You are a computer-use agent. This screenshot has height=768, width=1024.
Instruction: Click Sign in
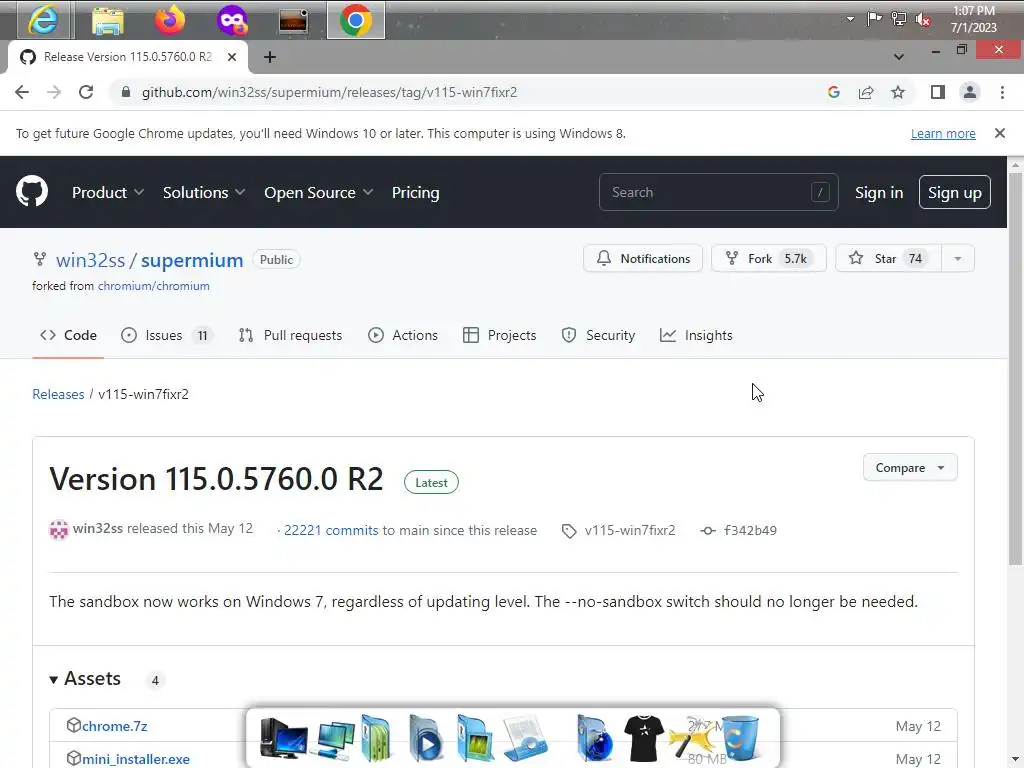coord(879,193)
